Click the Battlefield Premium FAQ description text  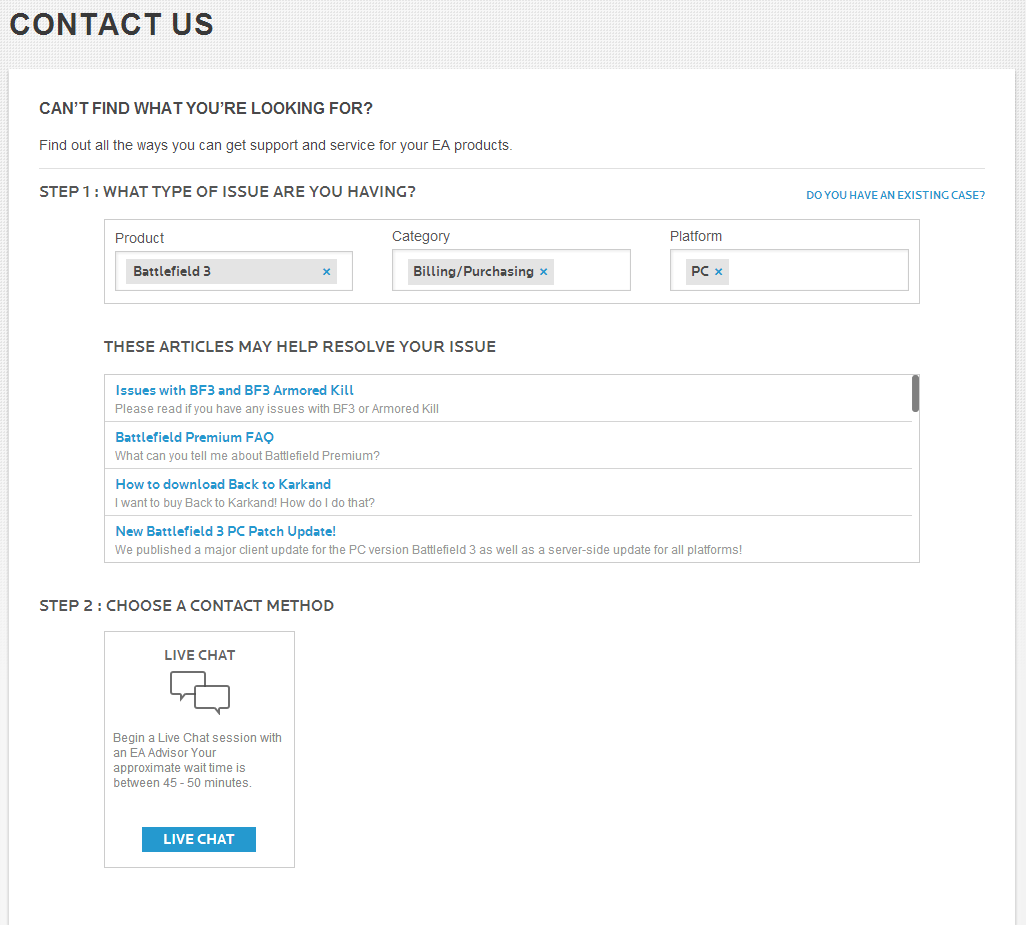tap(247, 456)
